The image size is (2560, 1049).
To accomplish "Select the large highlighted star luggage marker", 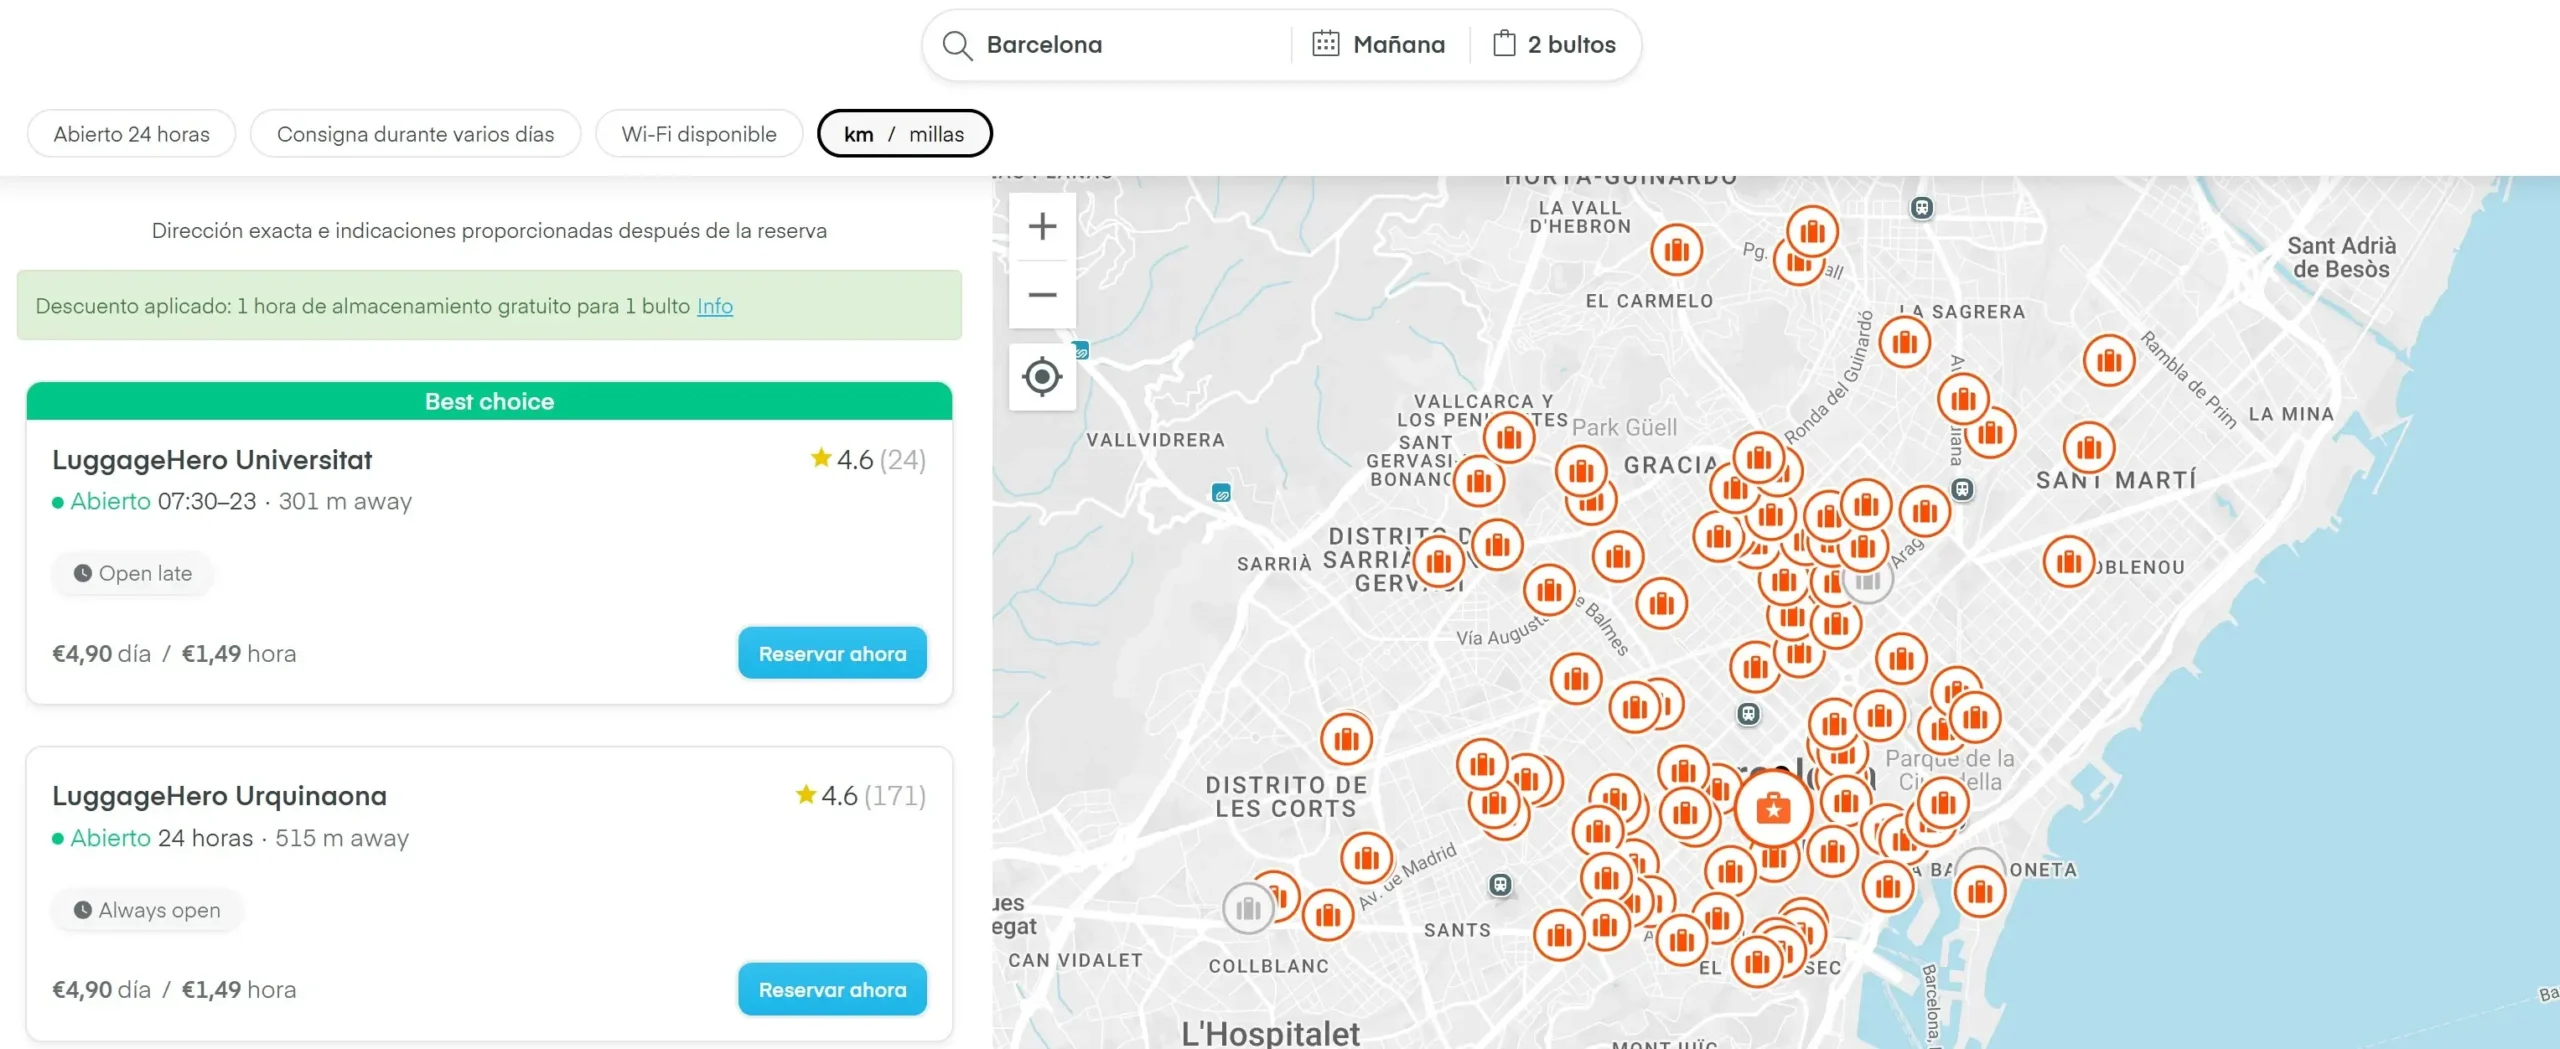I will (x=1773, y=808).
